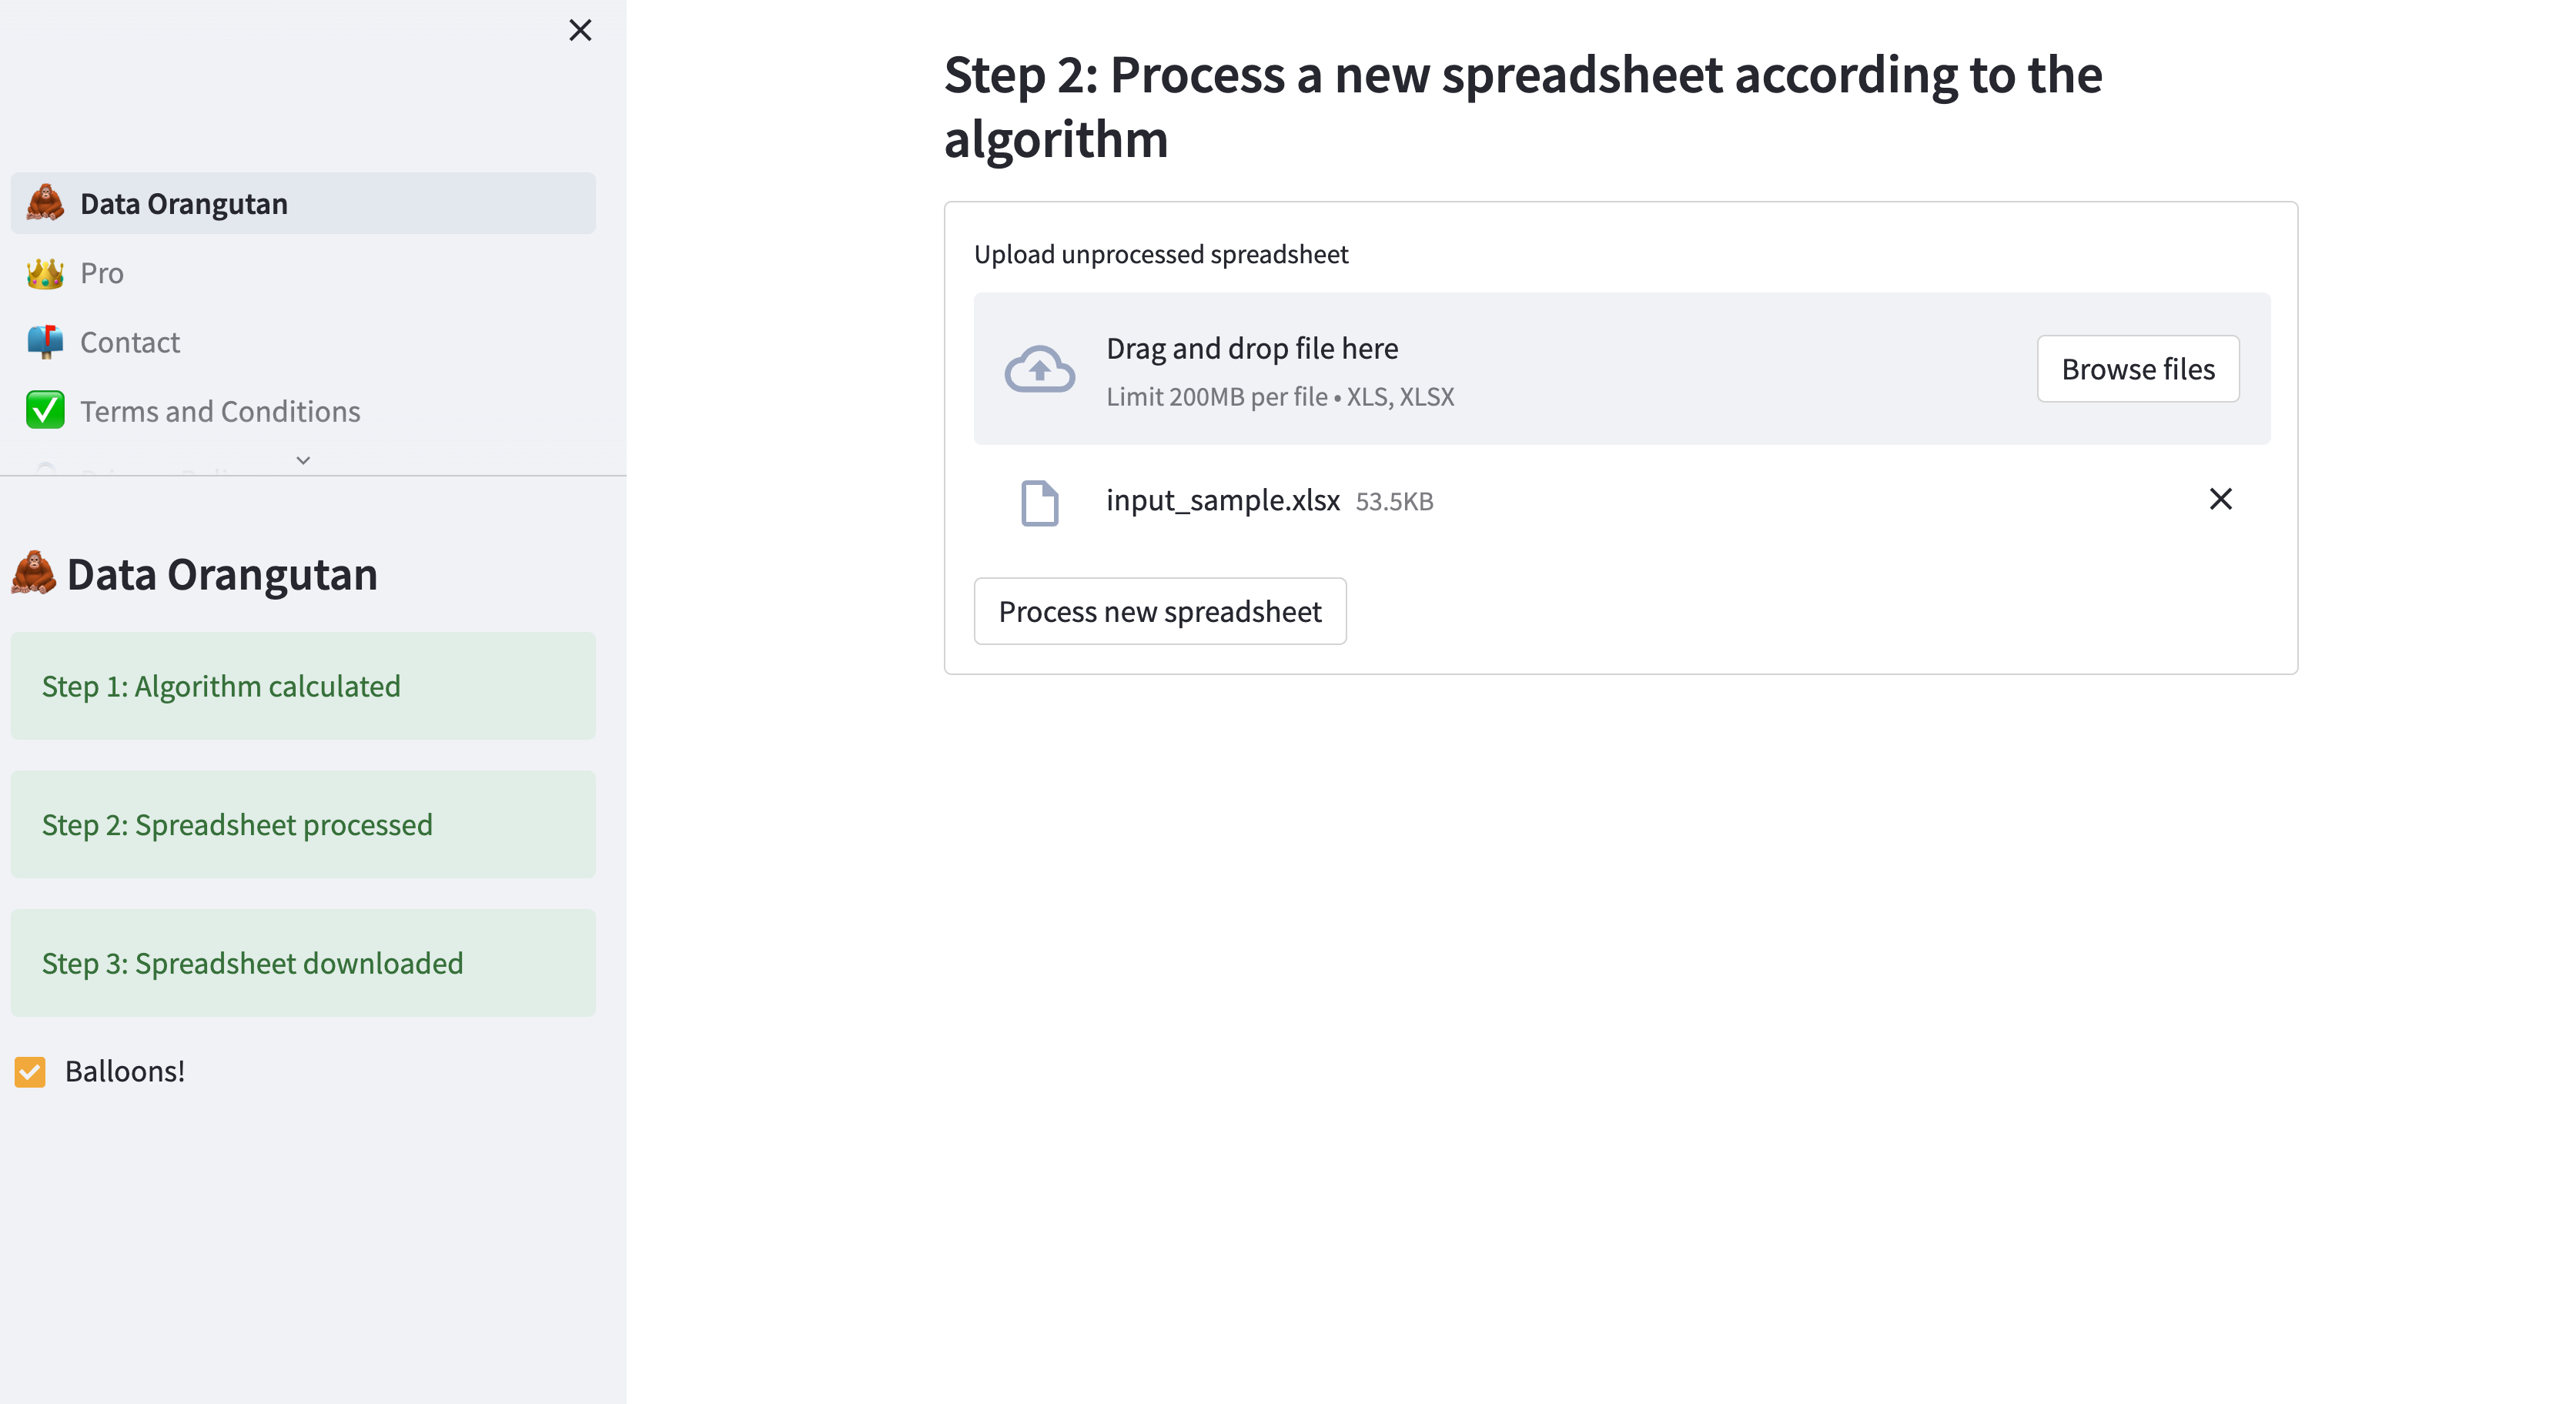Click the Browse files button
Screen dimensions: 2576x1404
(2138, 369)
